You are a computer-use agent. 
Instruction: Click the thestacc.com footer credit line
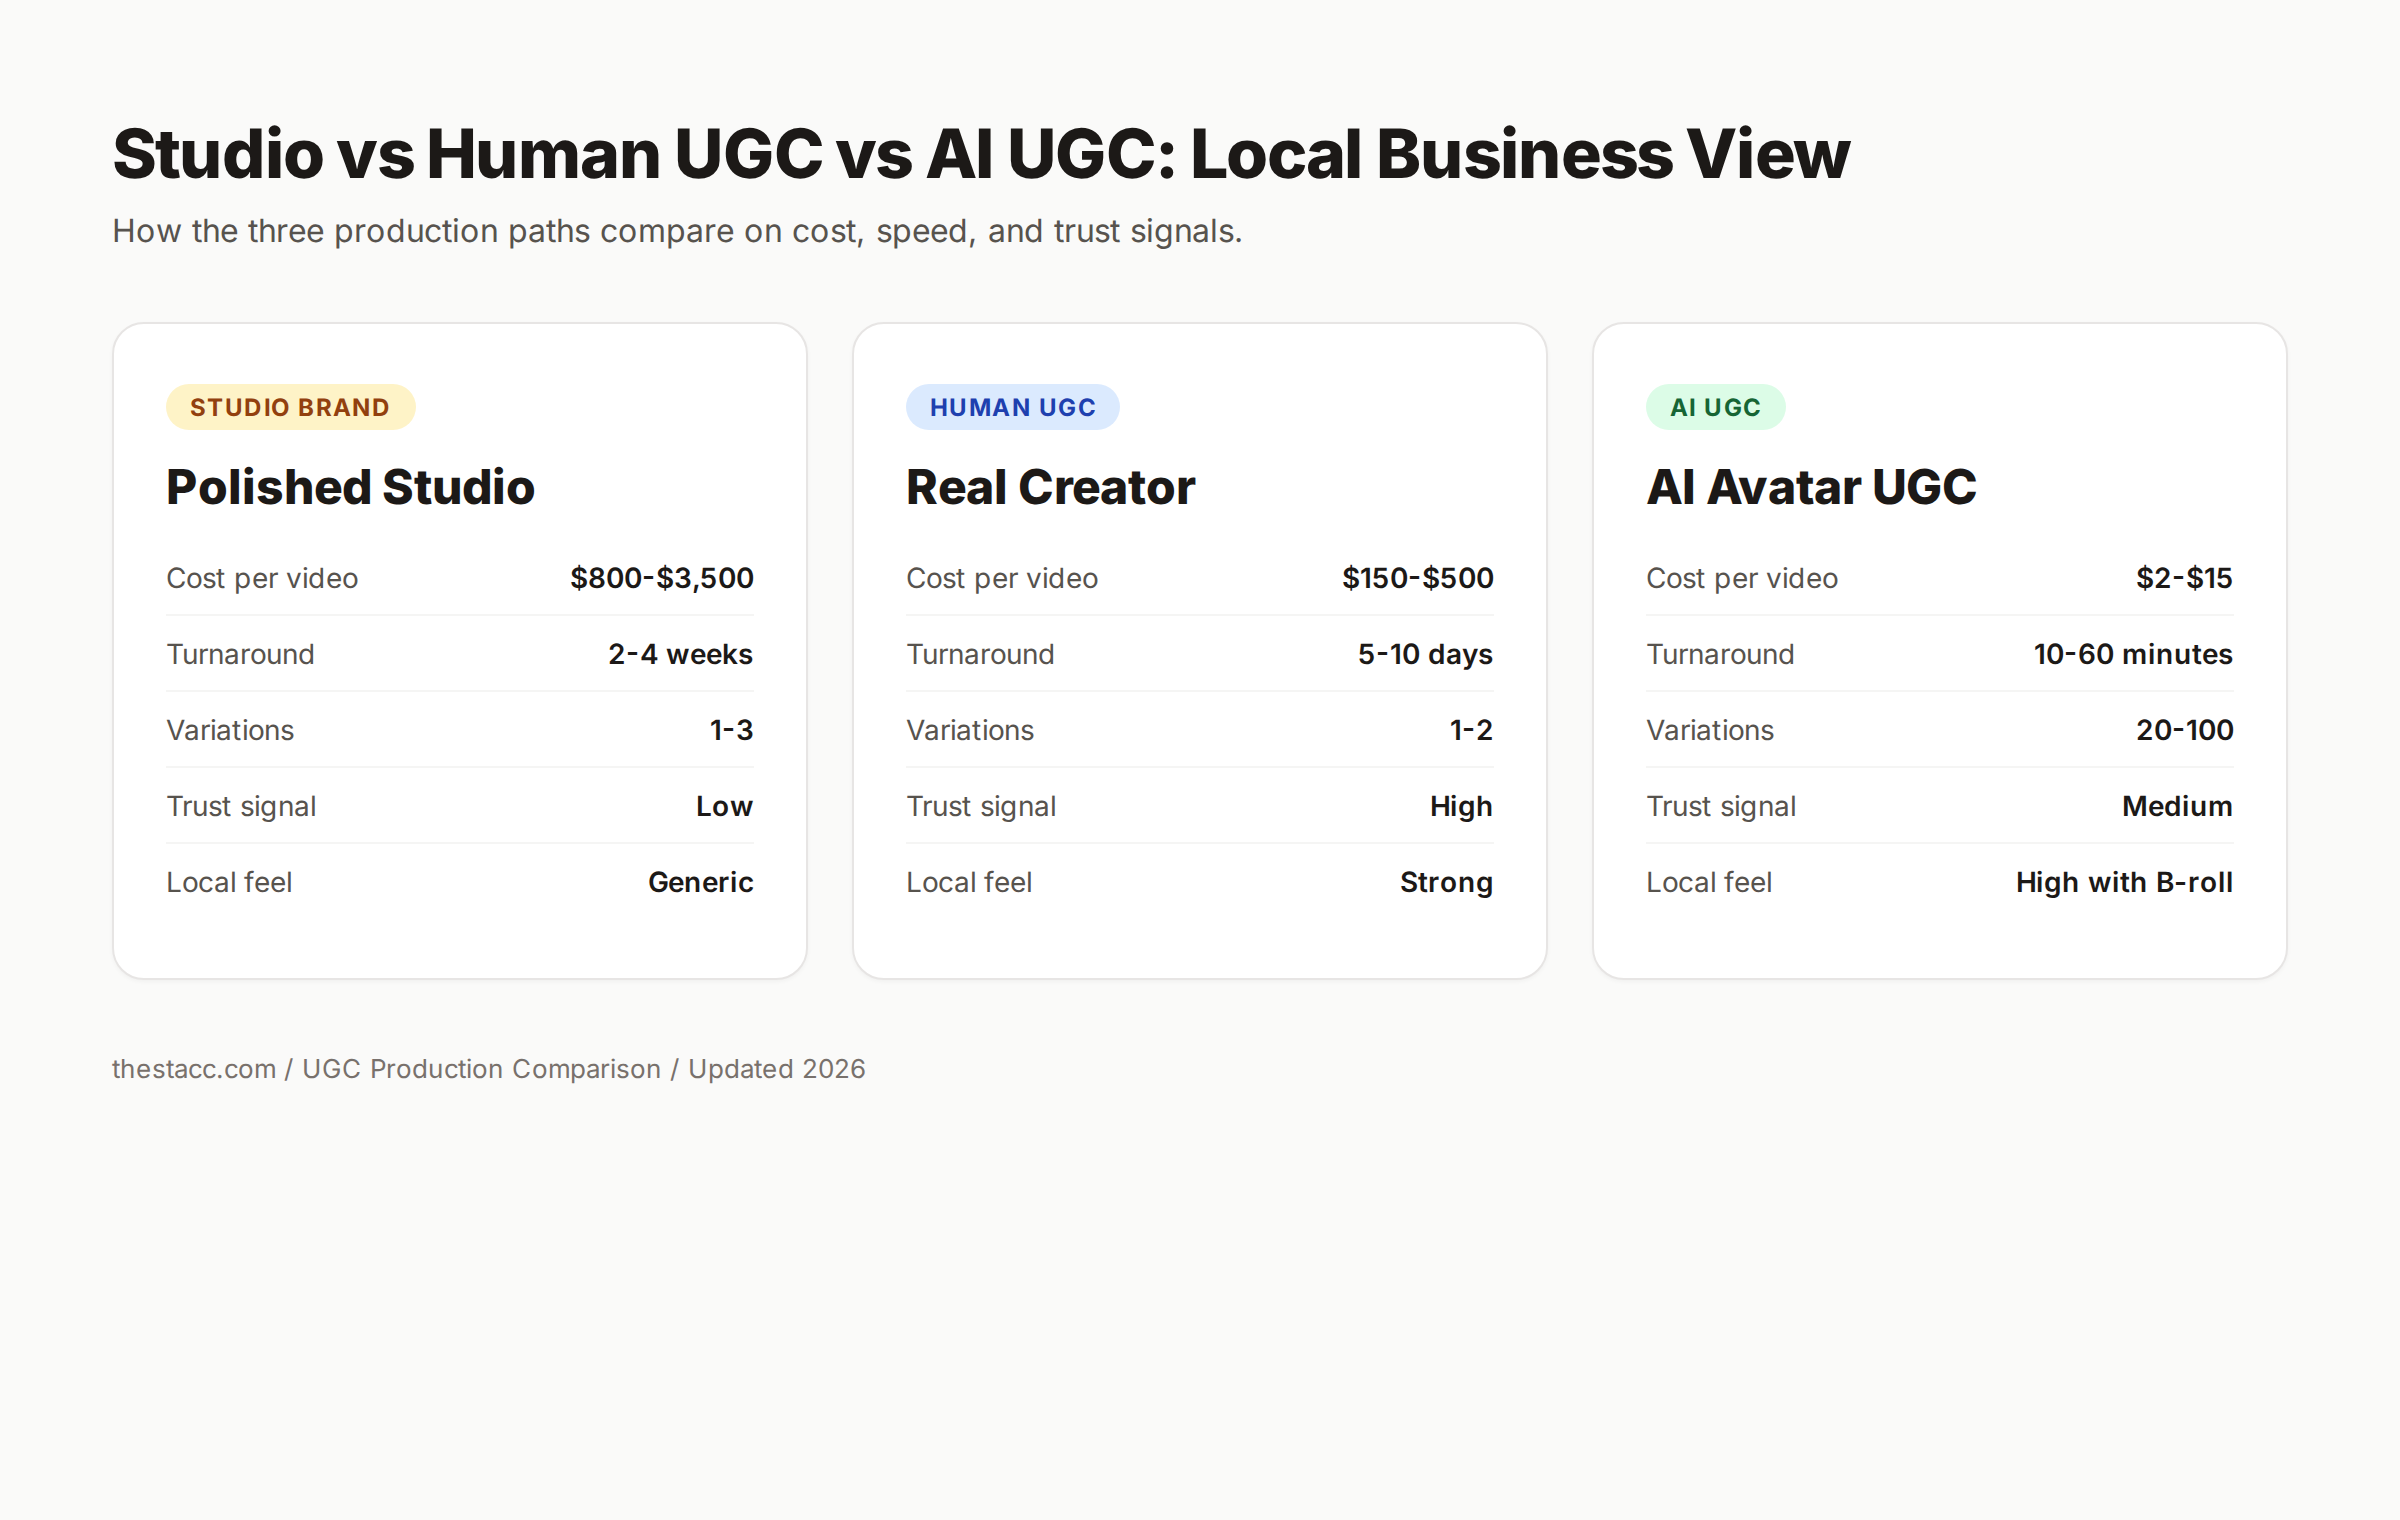tap(488, 1069)
